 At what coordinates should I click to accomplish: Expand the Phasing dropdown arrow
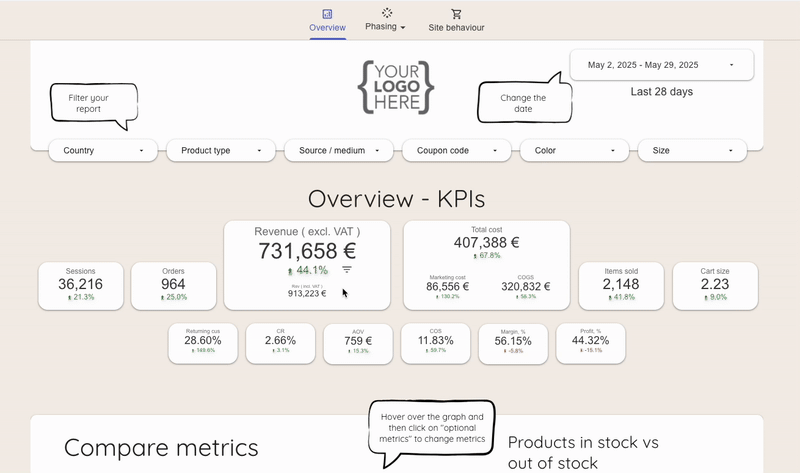pos(403,28)
